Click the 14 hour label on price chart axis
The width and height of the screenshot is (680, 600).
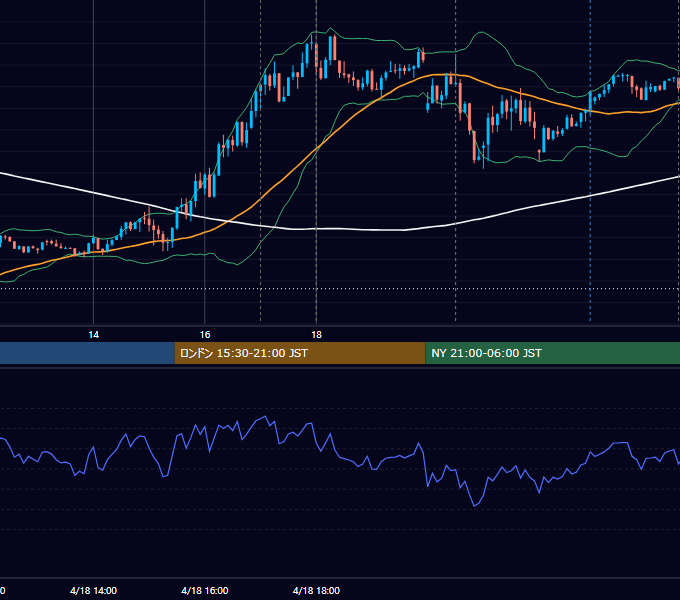pos(93,335)
